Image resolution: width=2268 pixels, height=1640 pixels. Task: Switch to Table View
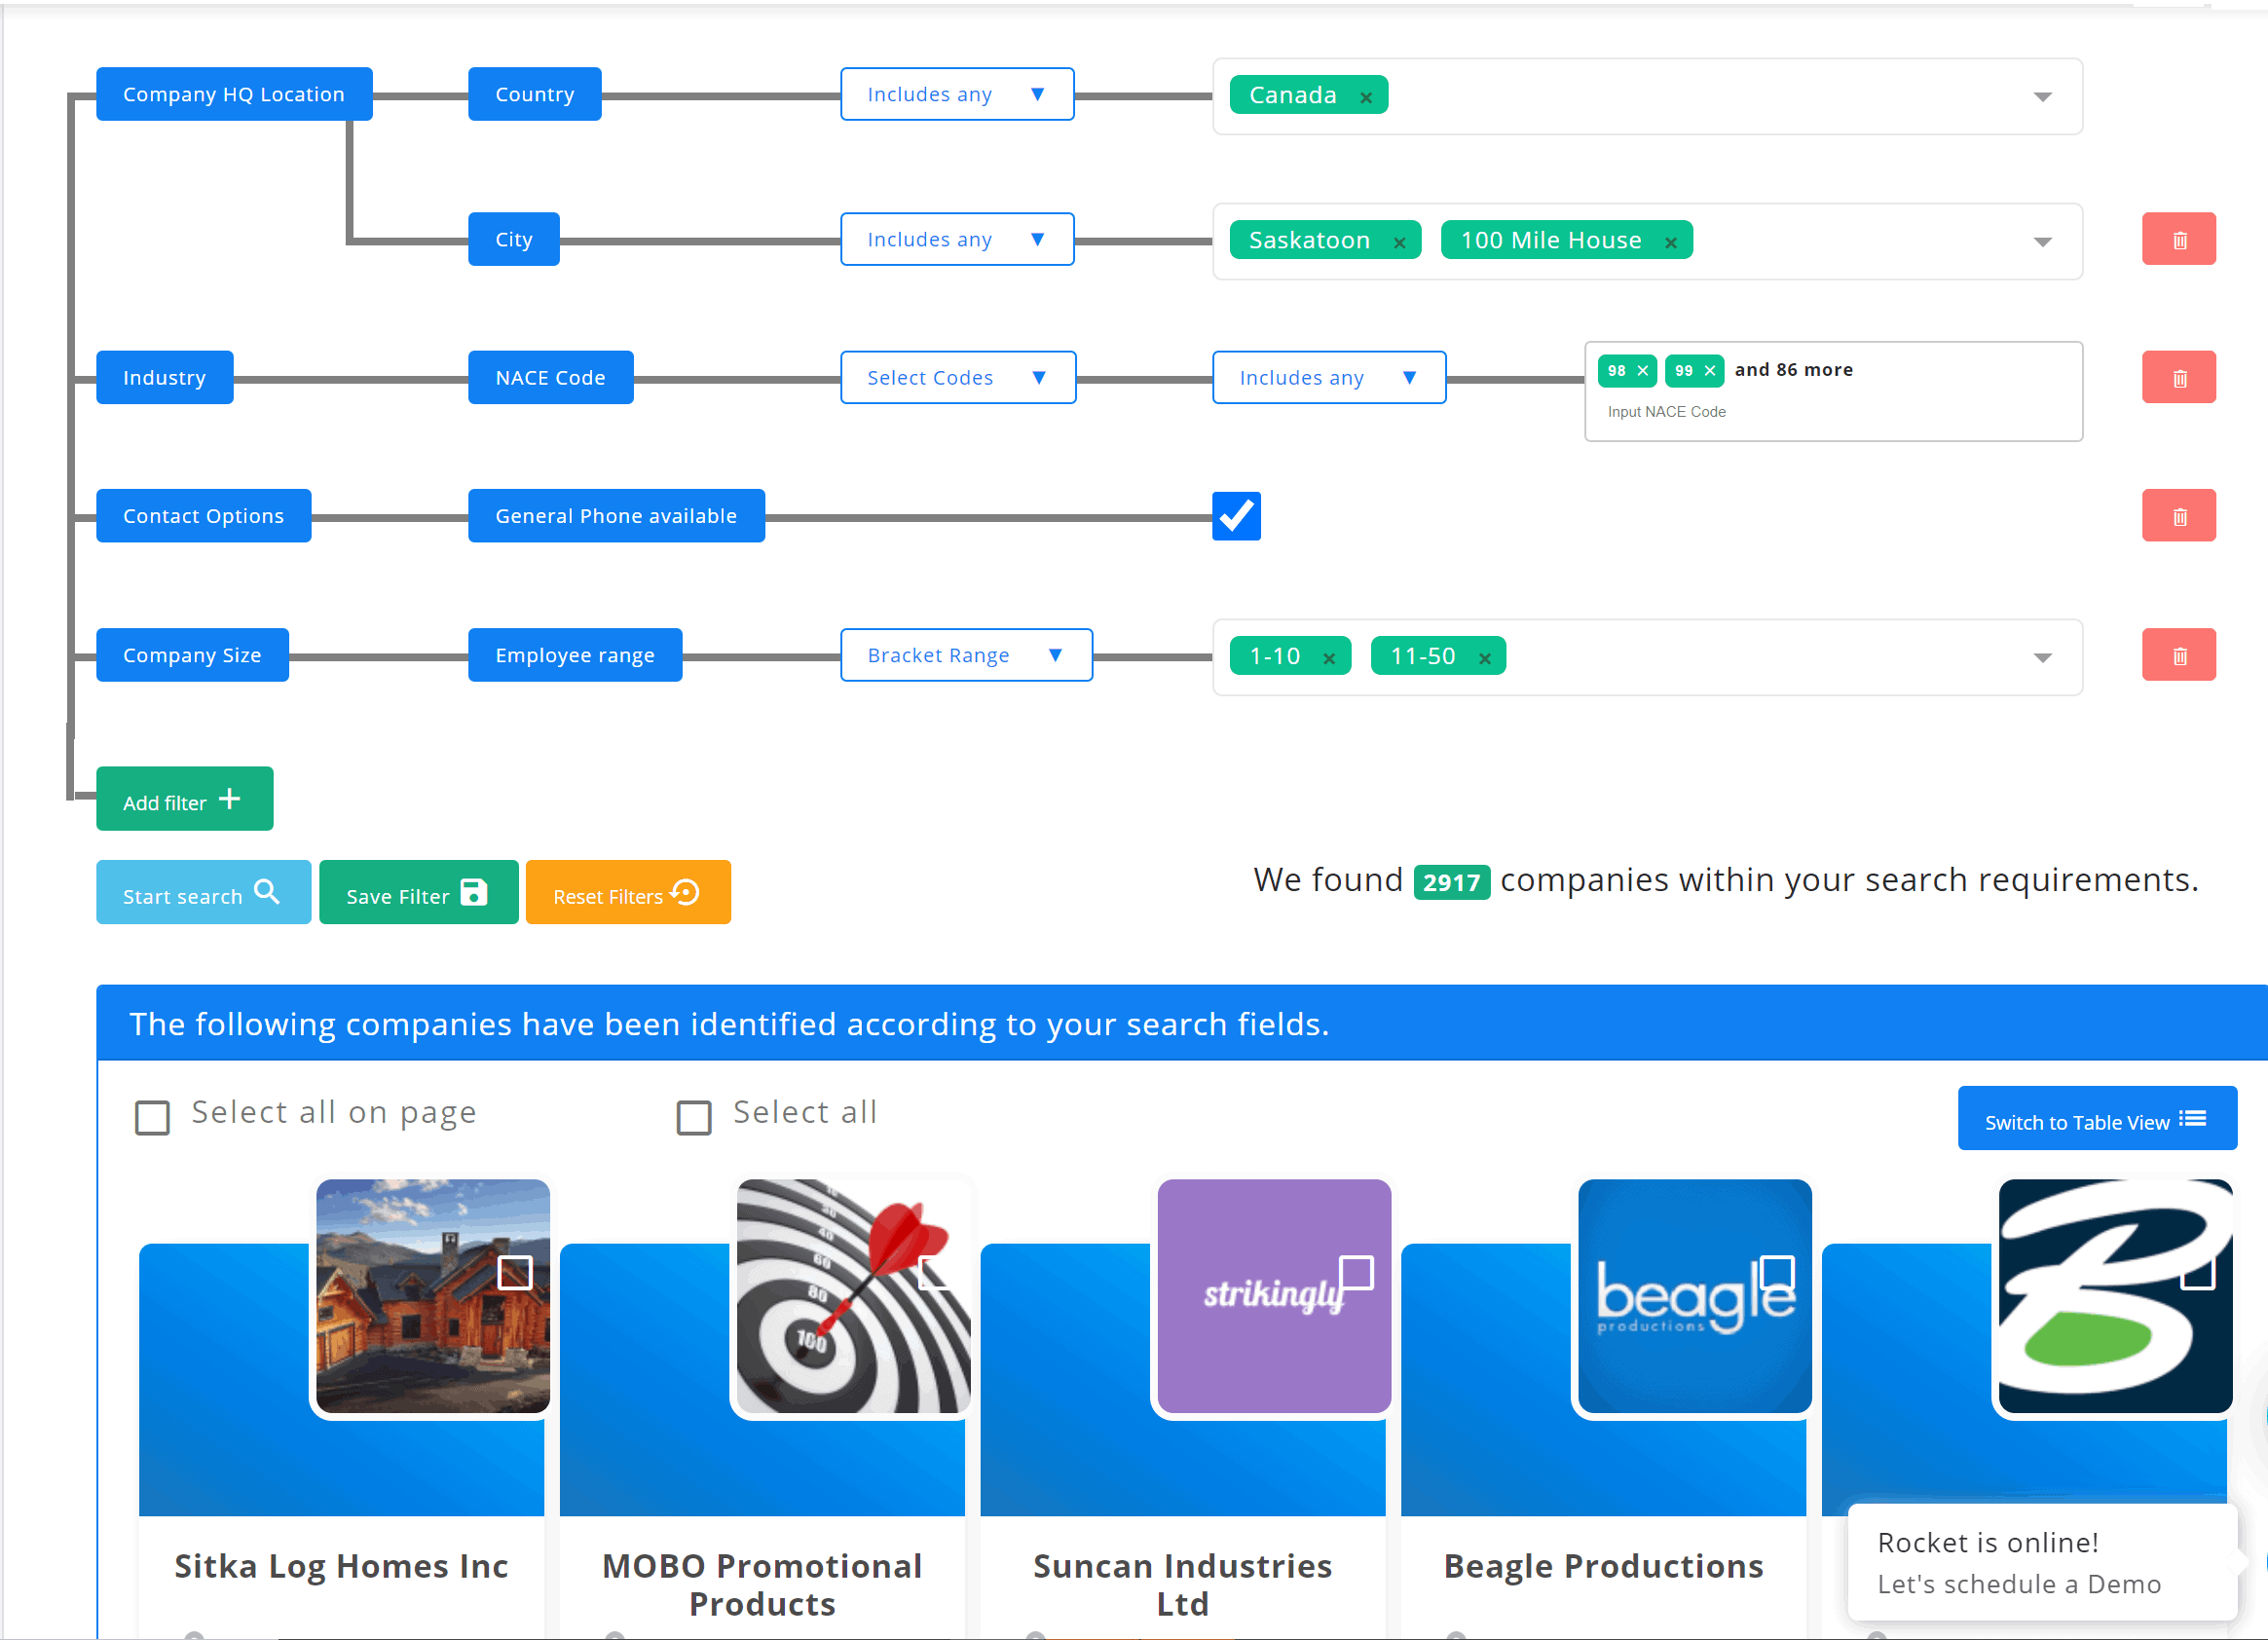[x=2096, y=1118]
